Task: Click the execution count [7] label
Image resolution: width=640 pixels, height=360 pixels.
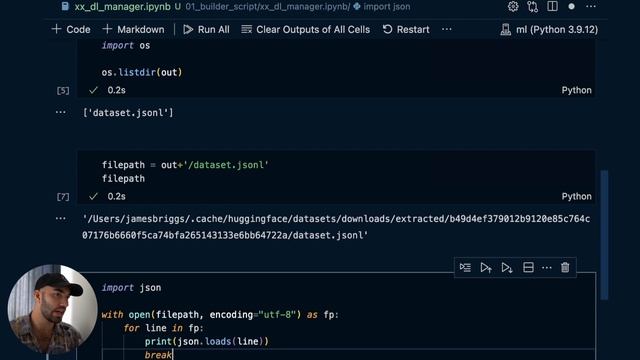Action: (63, 197)
